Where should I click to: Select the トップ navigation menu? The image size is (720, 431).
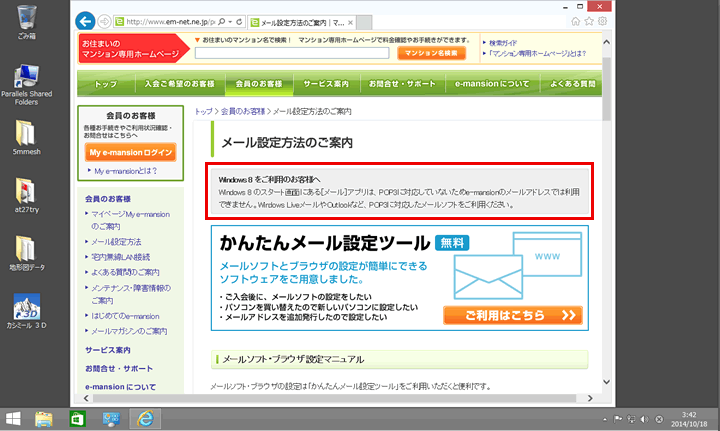pos(106,84)
